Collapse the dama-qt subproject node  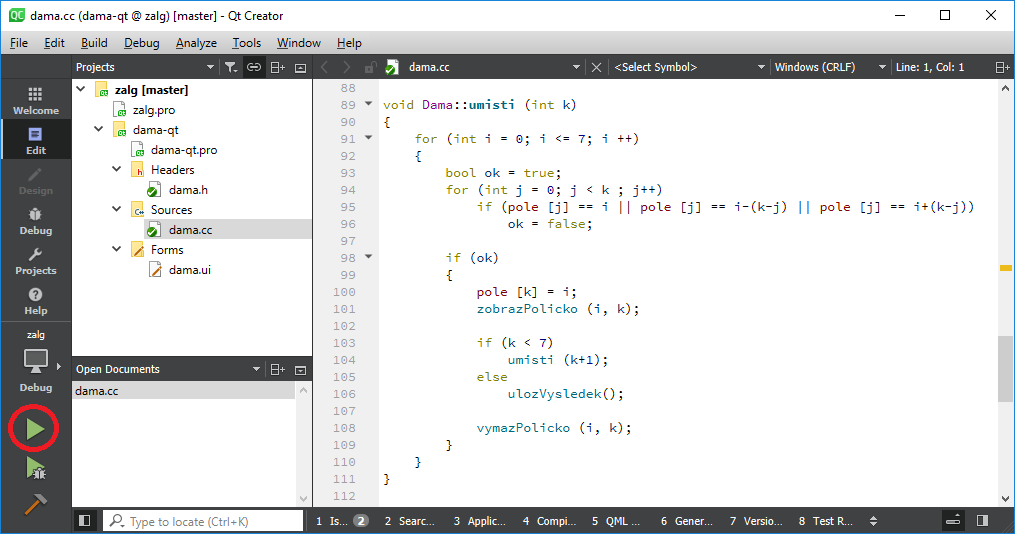98,129
